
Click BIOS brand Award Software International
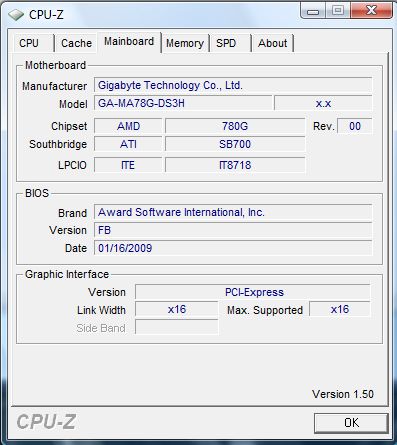tap(233, 212)
